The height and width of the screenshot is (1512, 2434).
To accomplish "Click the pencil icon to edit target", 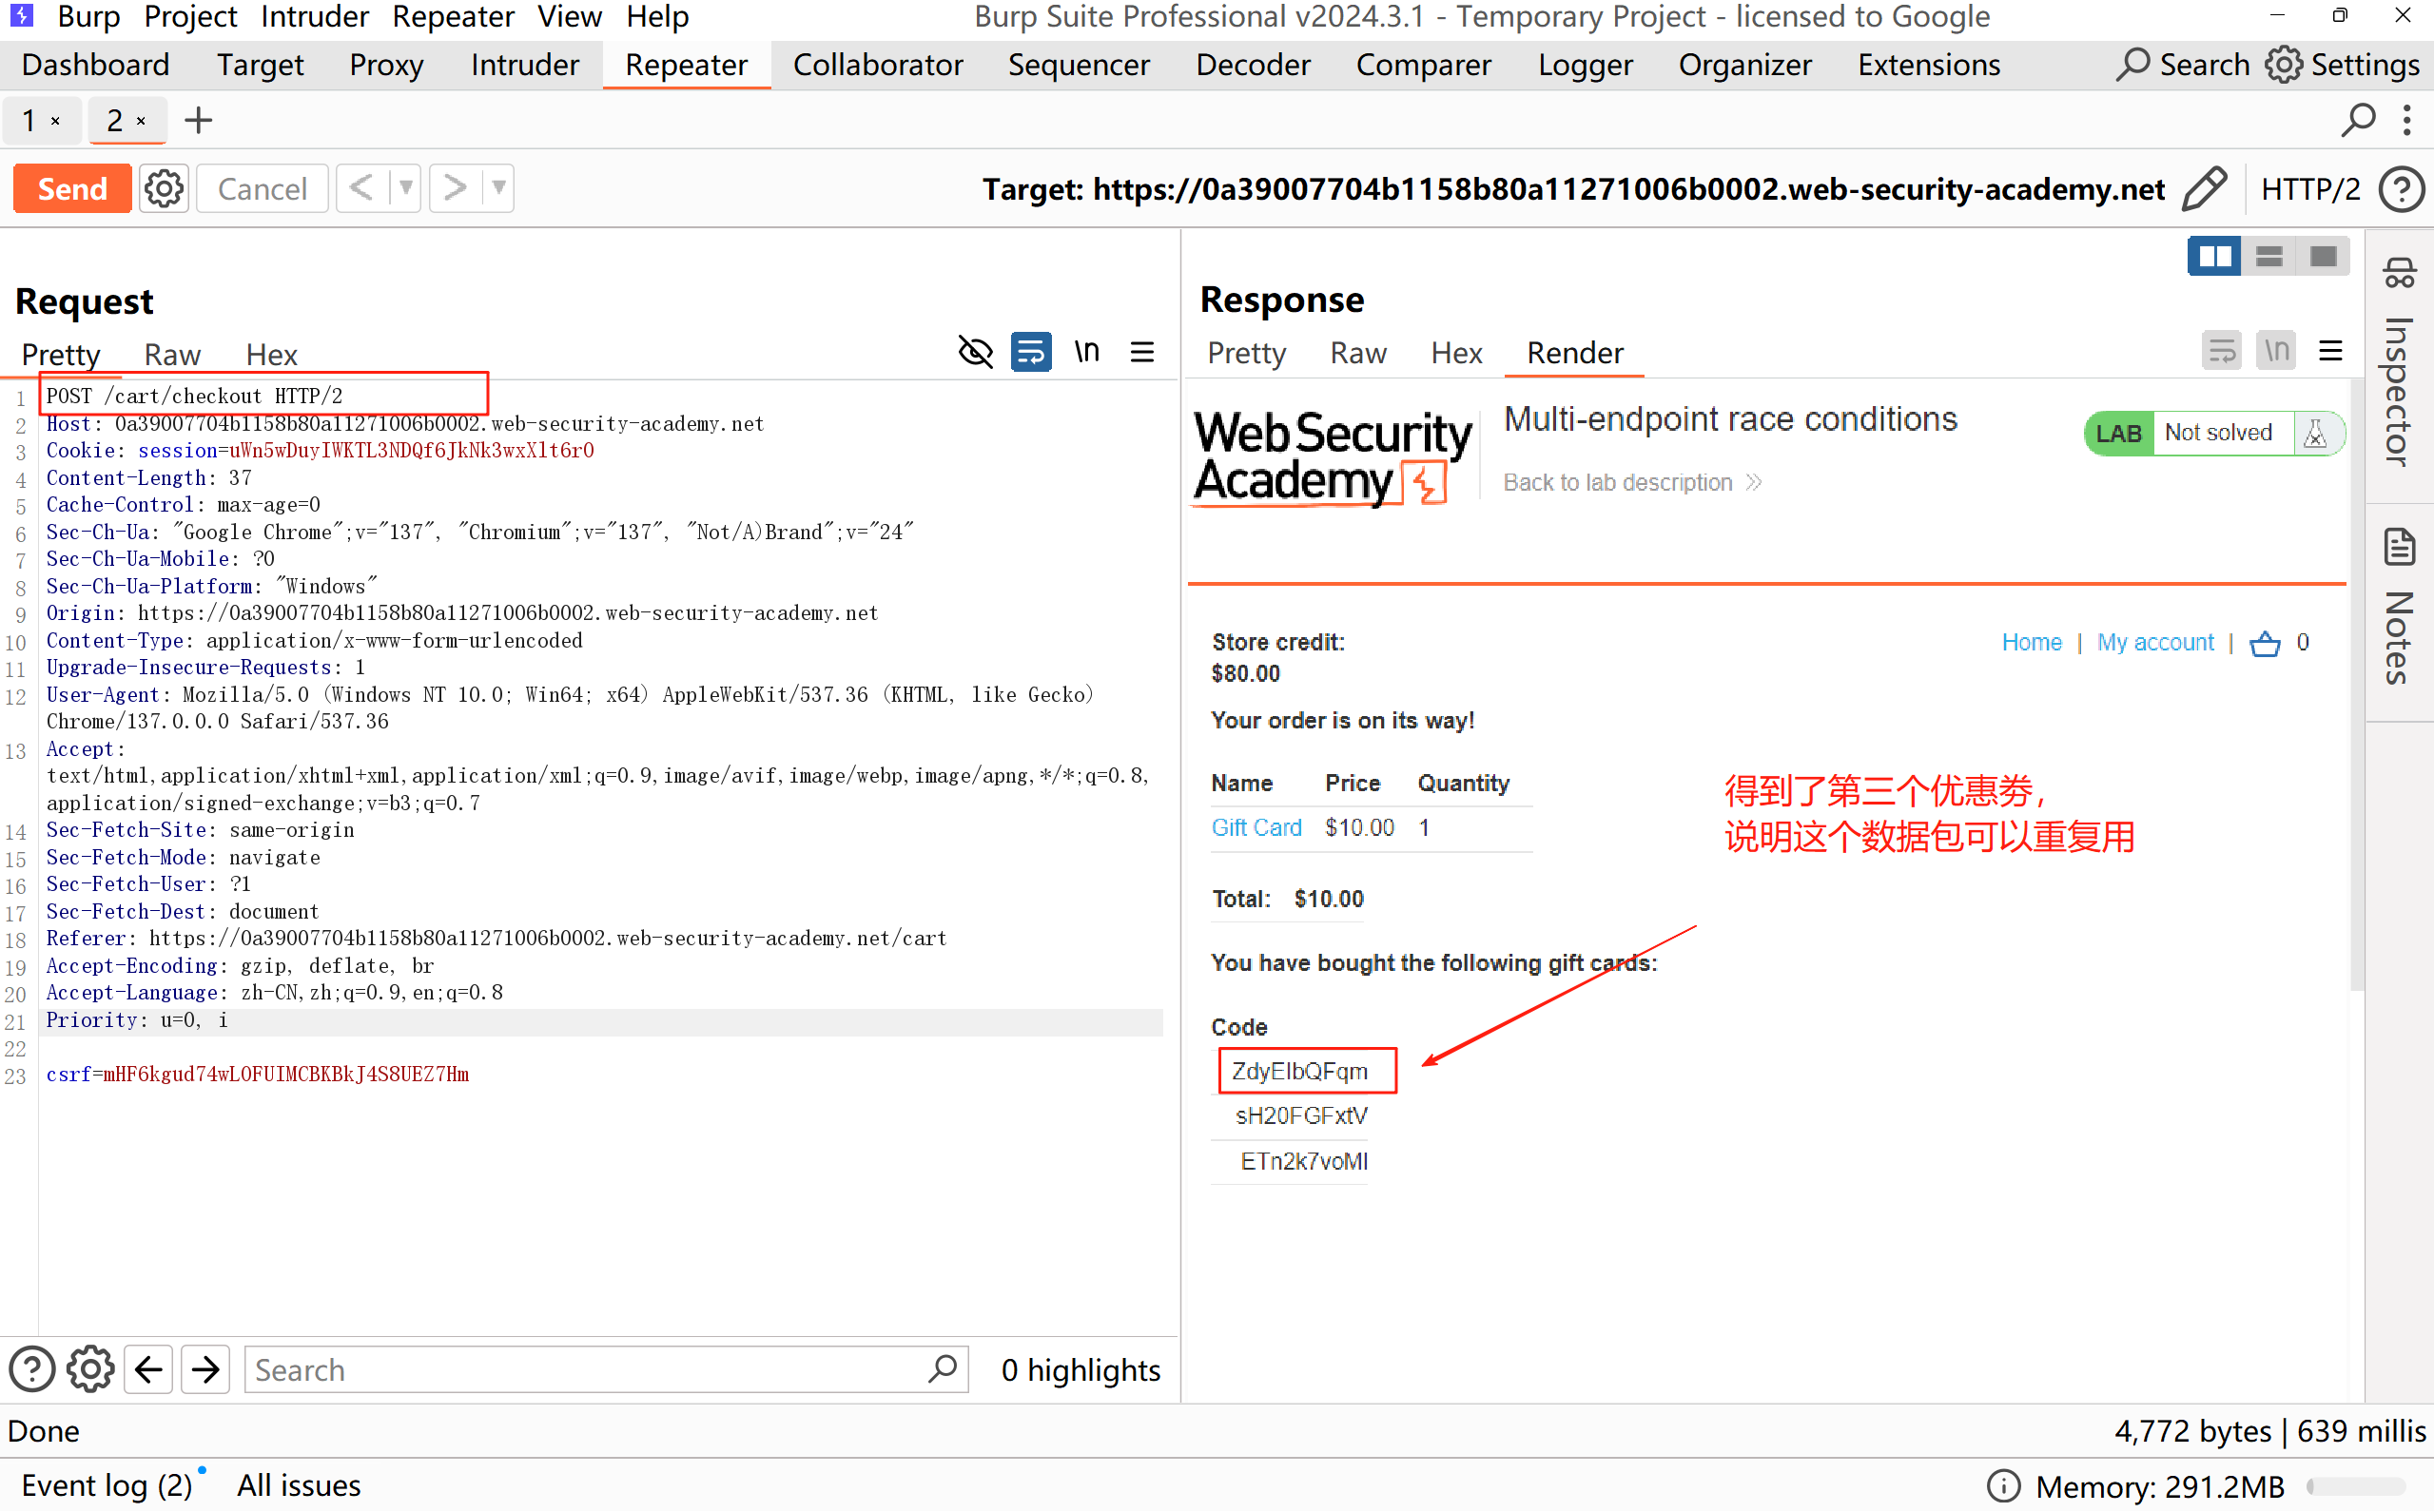I will point(2204,188).
